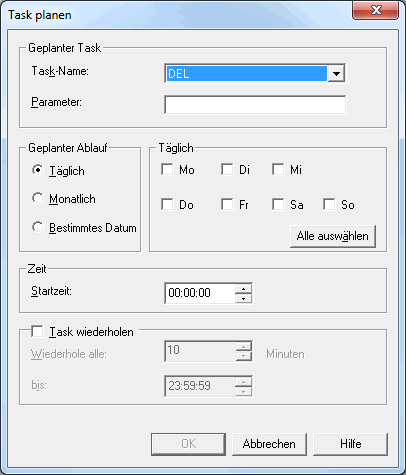406x475 pixels.
Task: Click the selected DEL task name text
Action: (178, 74)
